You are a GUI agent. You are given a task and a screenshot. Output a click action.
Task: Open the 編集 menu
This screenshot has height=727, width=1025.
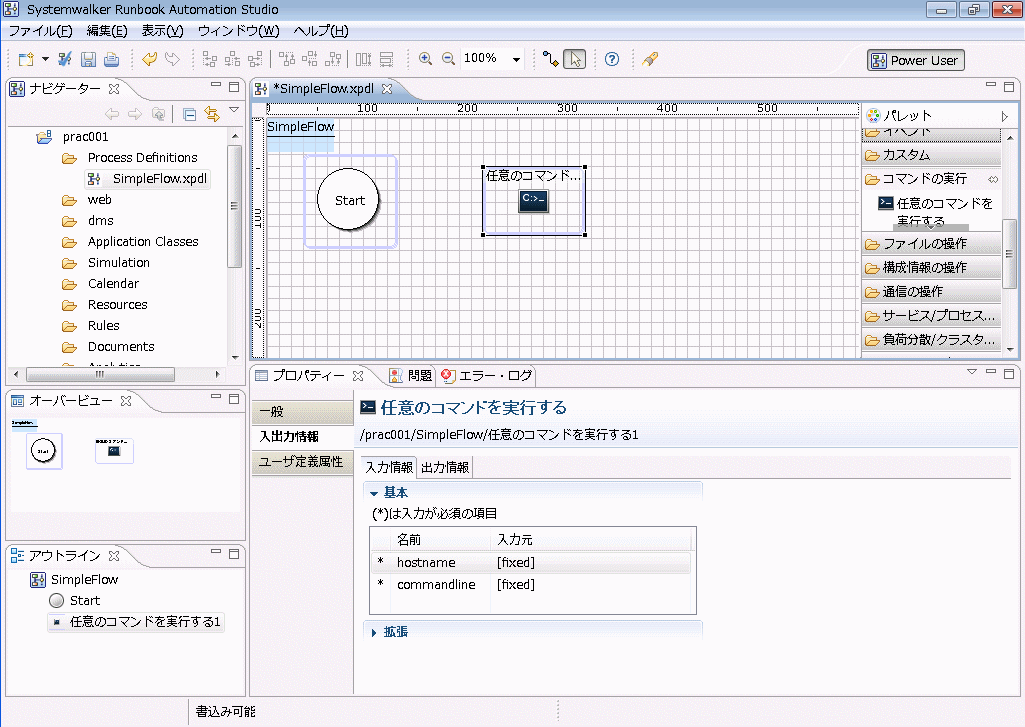click(x=107, y=31)
